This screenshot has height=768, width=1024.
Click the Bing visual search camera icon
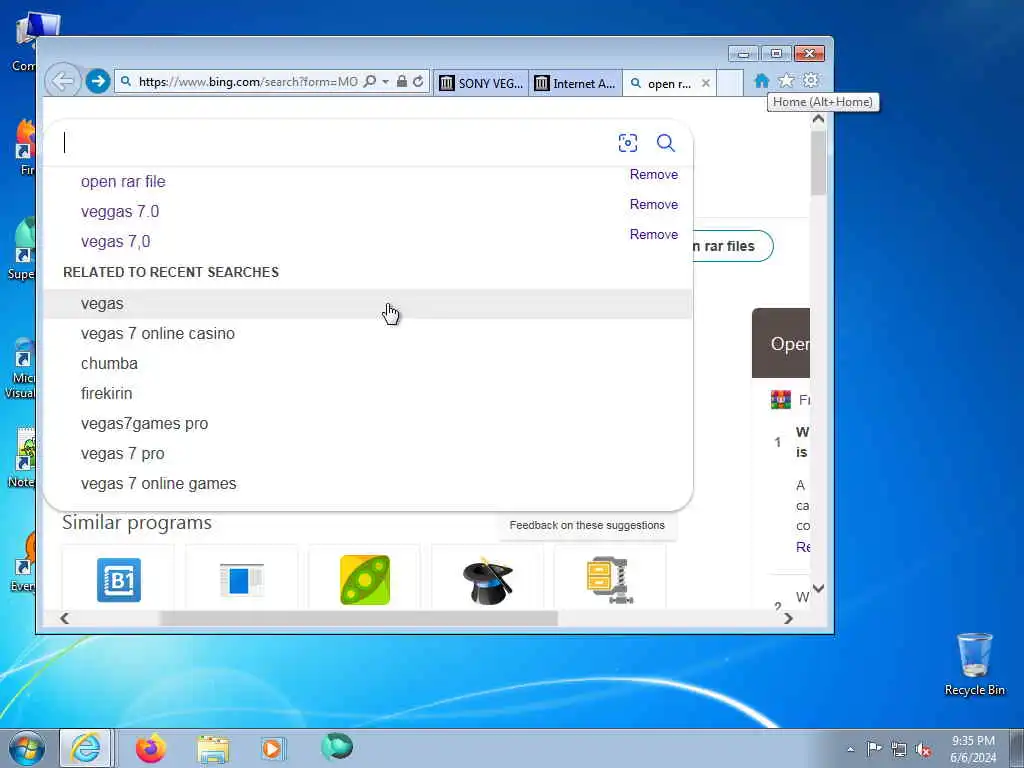coord(628,143)
